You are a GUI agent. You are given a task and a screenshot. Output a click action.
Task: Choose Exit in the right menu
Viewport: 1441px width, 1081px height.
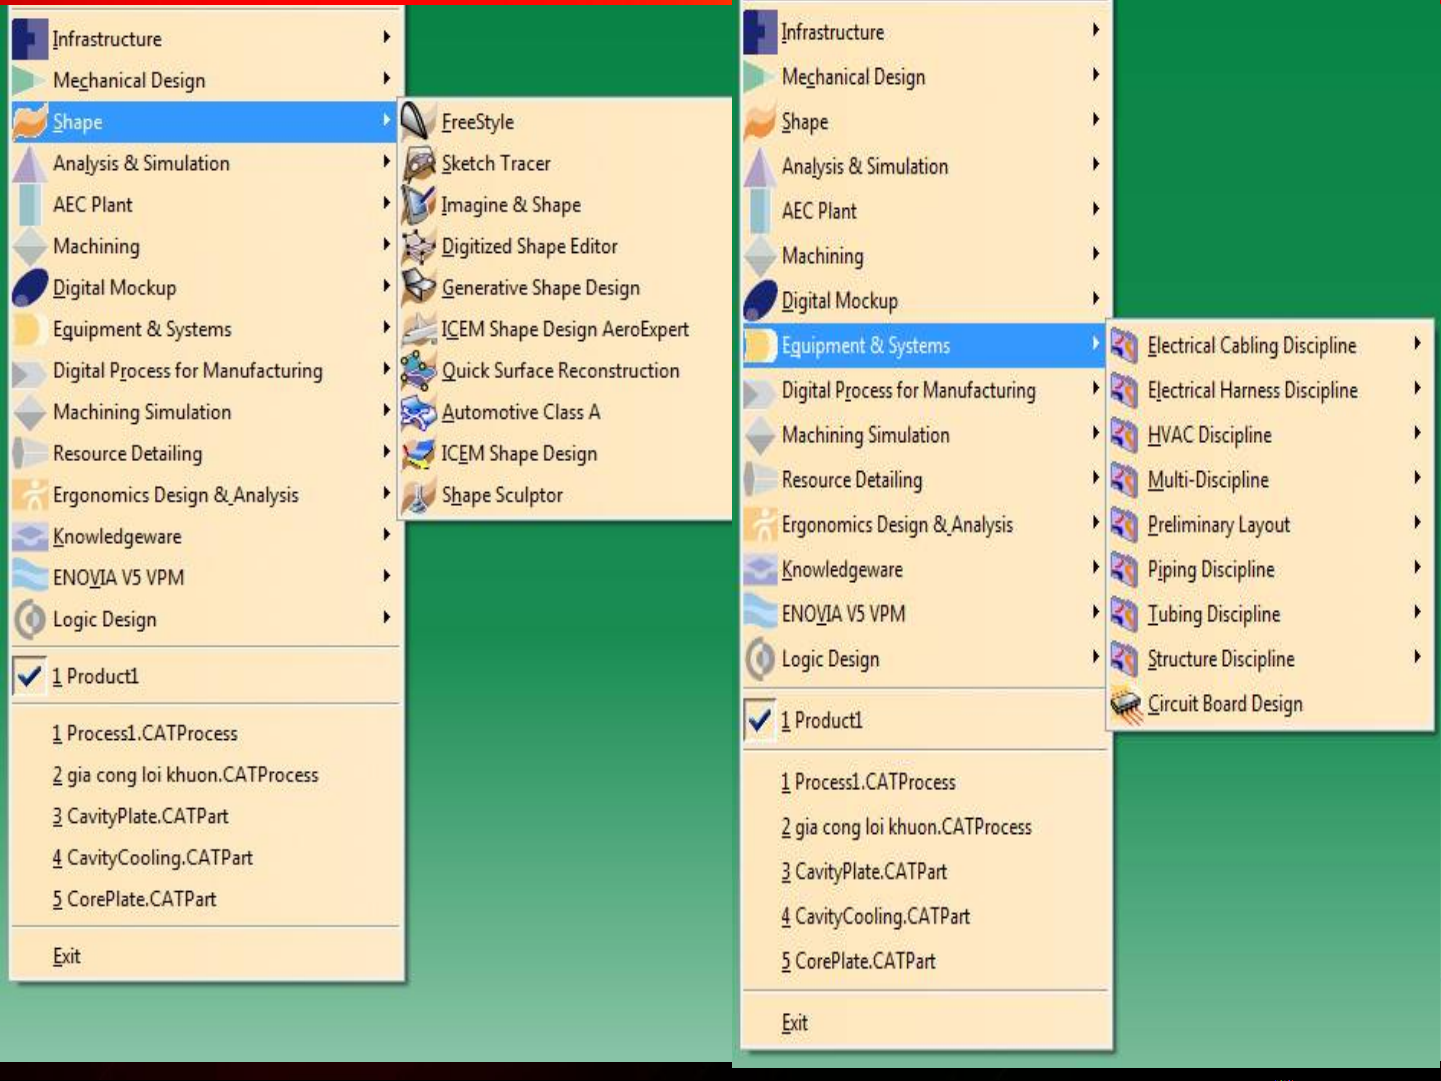pos(924,1022)
